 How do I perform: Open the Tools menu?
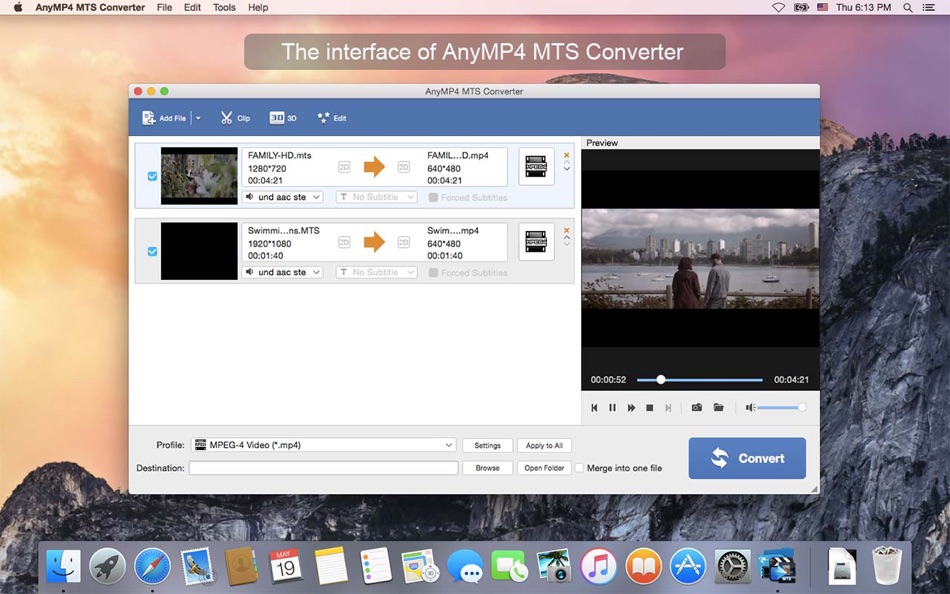[224, 7]
